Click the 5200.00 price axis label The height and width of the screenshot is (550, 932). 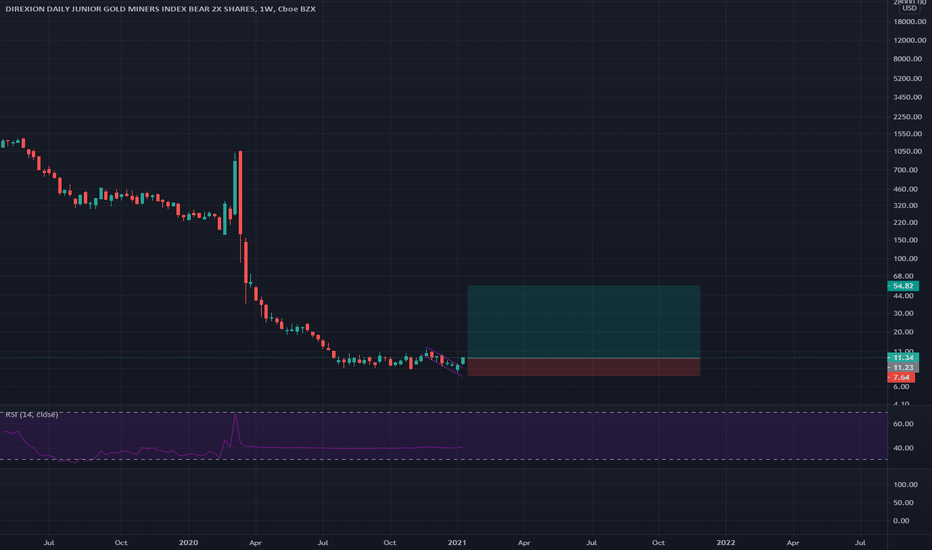pyautogui.click(x=909, y=78)
